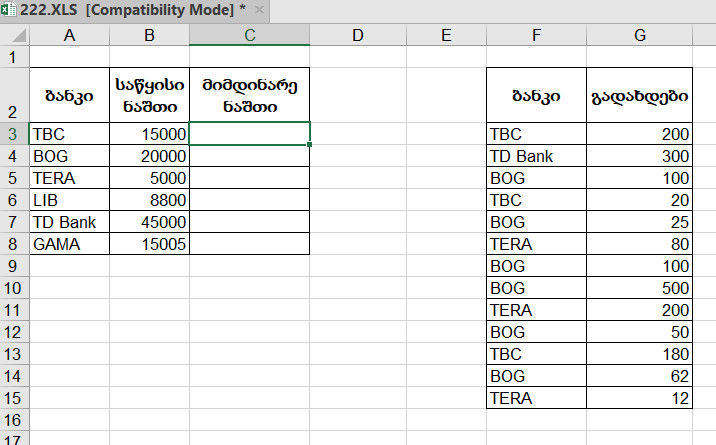Select cell A5 containing TERA
The height and width of the screenshot is (445, 716).
tap(69, 178)
